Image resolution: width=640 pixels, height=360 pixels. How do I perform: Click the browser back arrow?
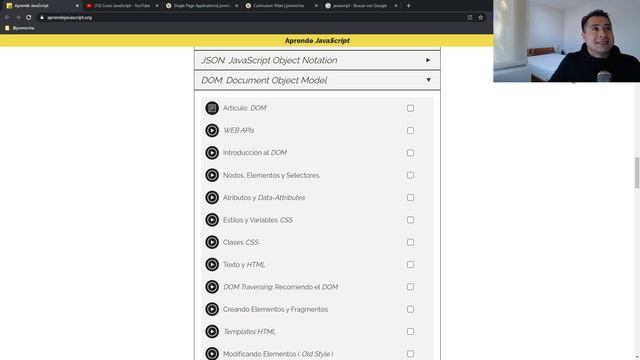tap(7, 18)
